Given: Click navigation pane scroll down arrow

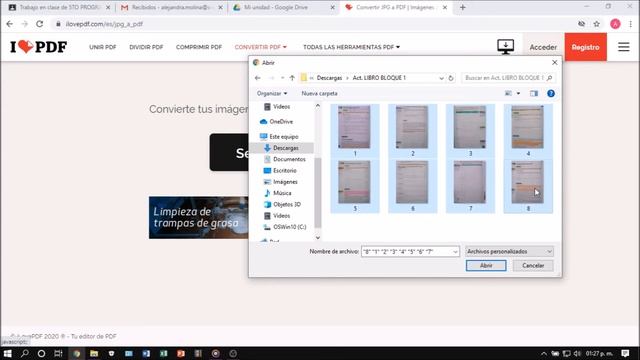Looking at the screenshot, I should click(x=318, y=238).
